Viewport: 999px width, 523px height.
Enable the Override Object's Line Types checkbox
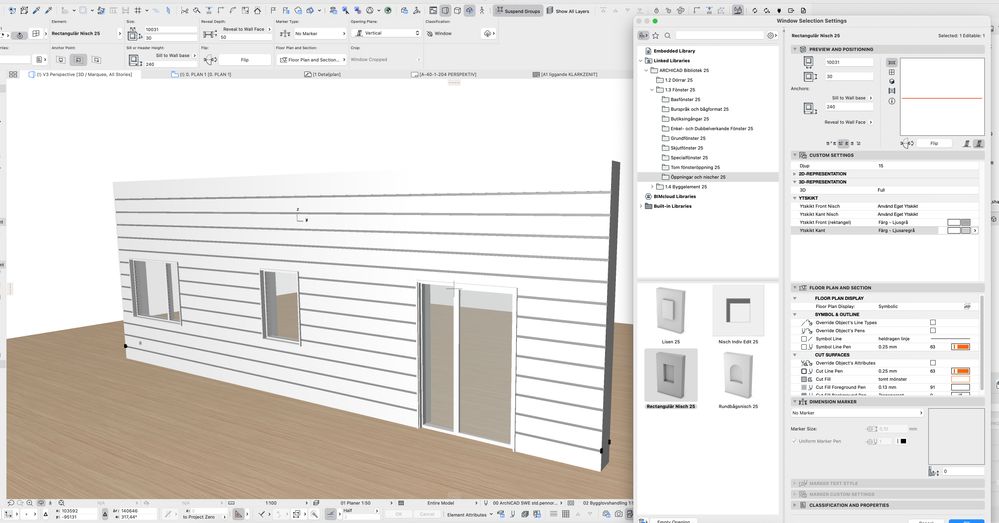[x=932, y=322]
